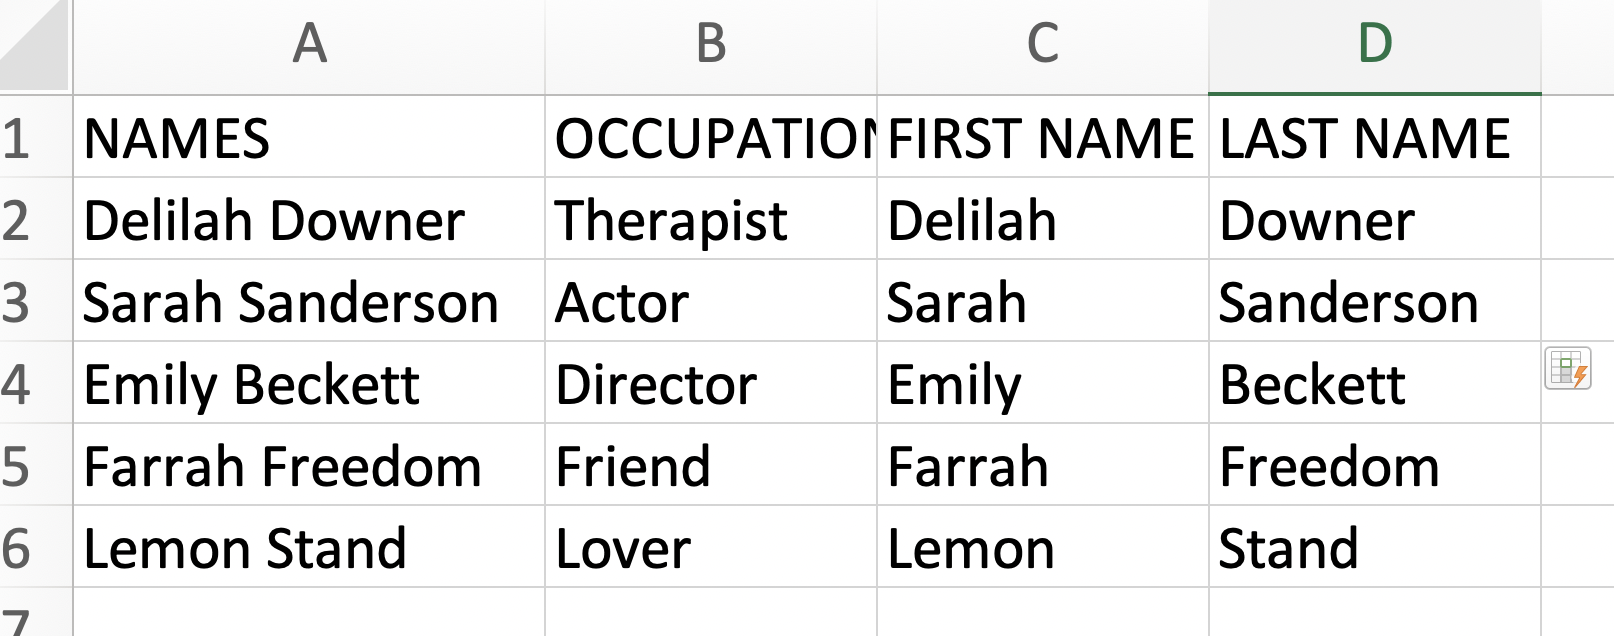The height and width of the screenshot is (636, 1614).
Task: Select column C header
Action: coord(1043,46)
